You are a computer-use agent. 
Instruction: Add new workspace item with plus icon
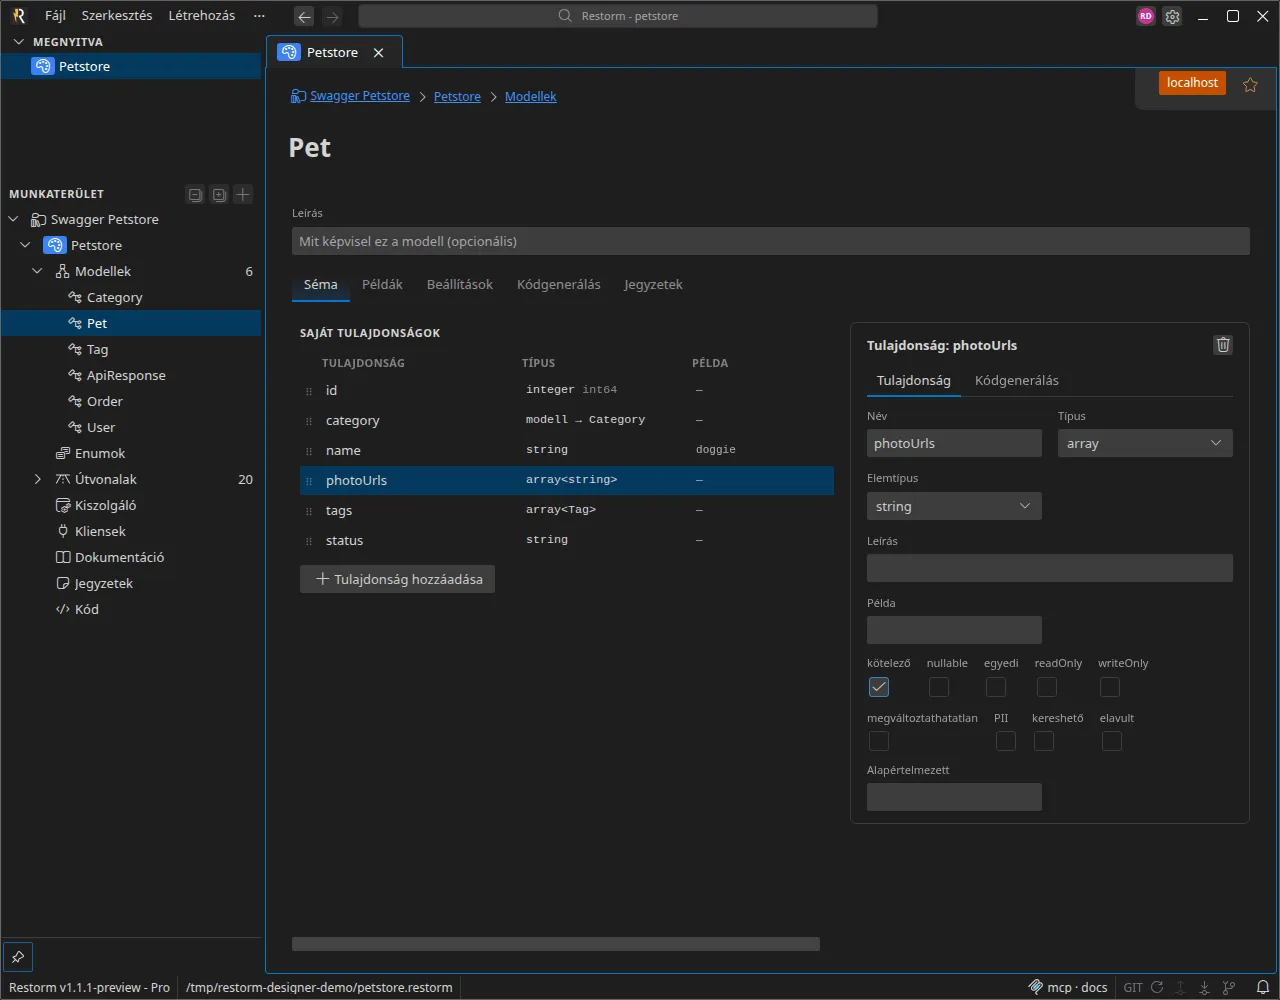243,194
